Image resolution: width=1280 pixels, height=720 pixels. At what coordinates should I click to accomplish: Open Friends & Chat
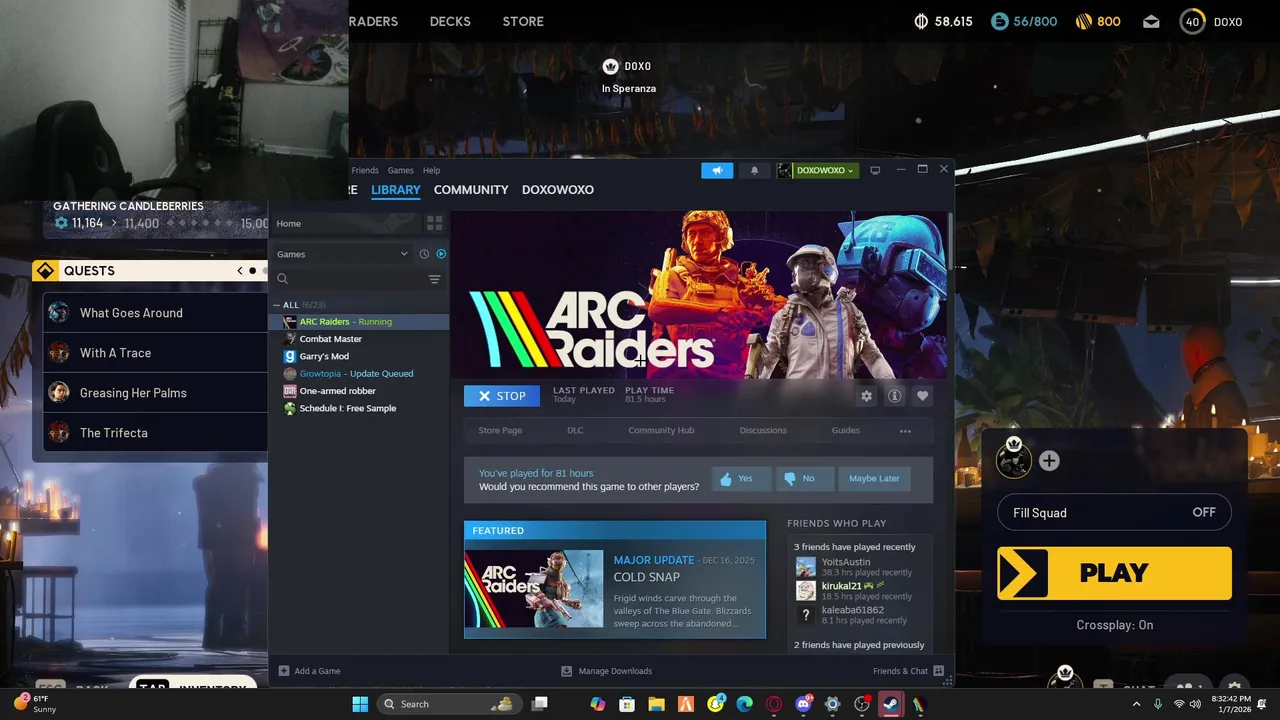[908, 671]
